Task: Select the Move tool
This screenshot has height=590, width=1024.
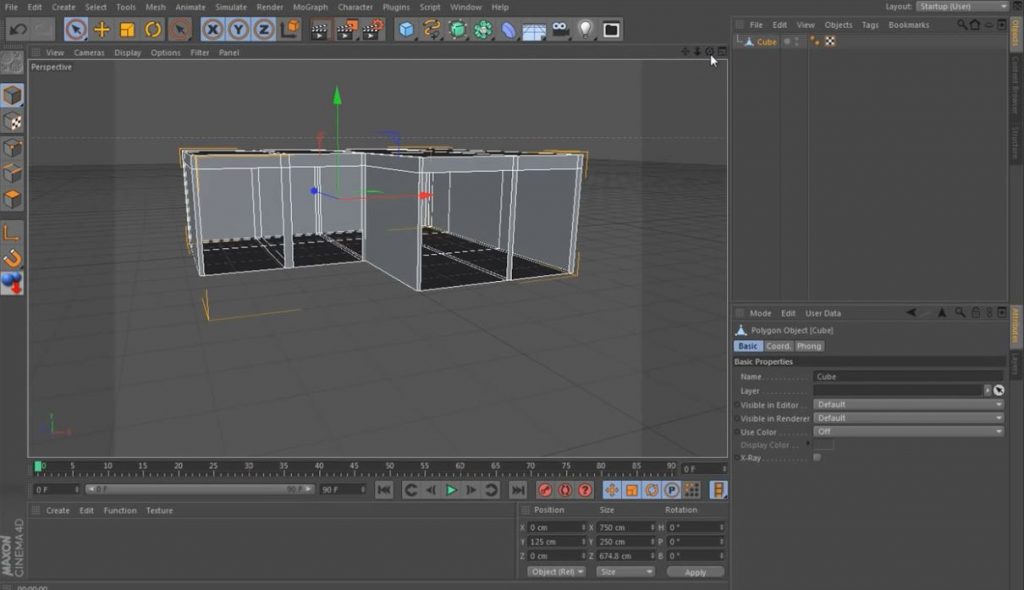Action: 99,31
